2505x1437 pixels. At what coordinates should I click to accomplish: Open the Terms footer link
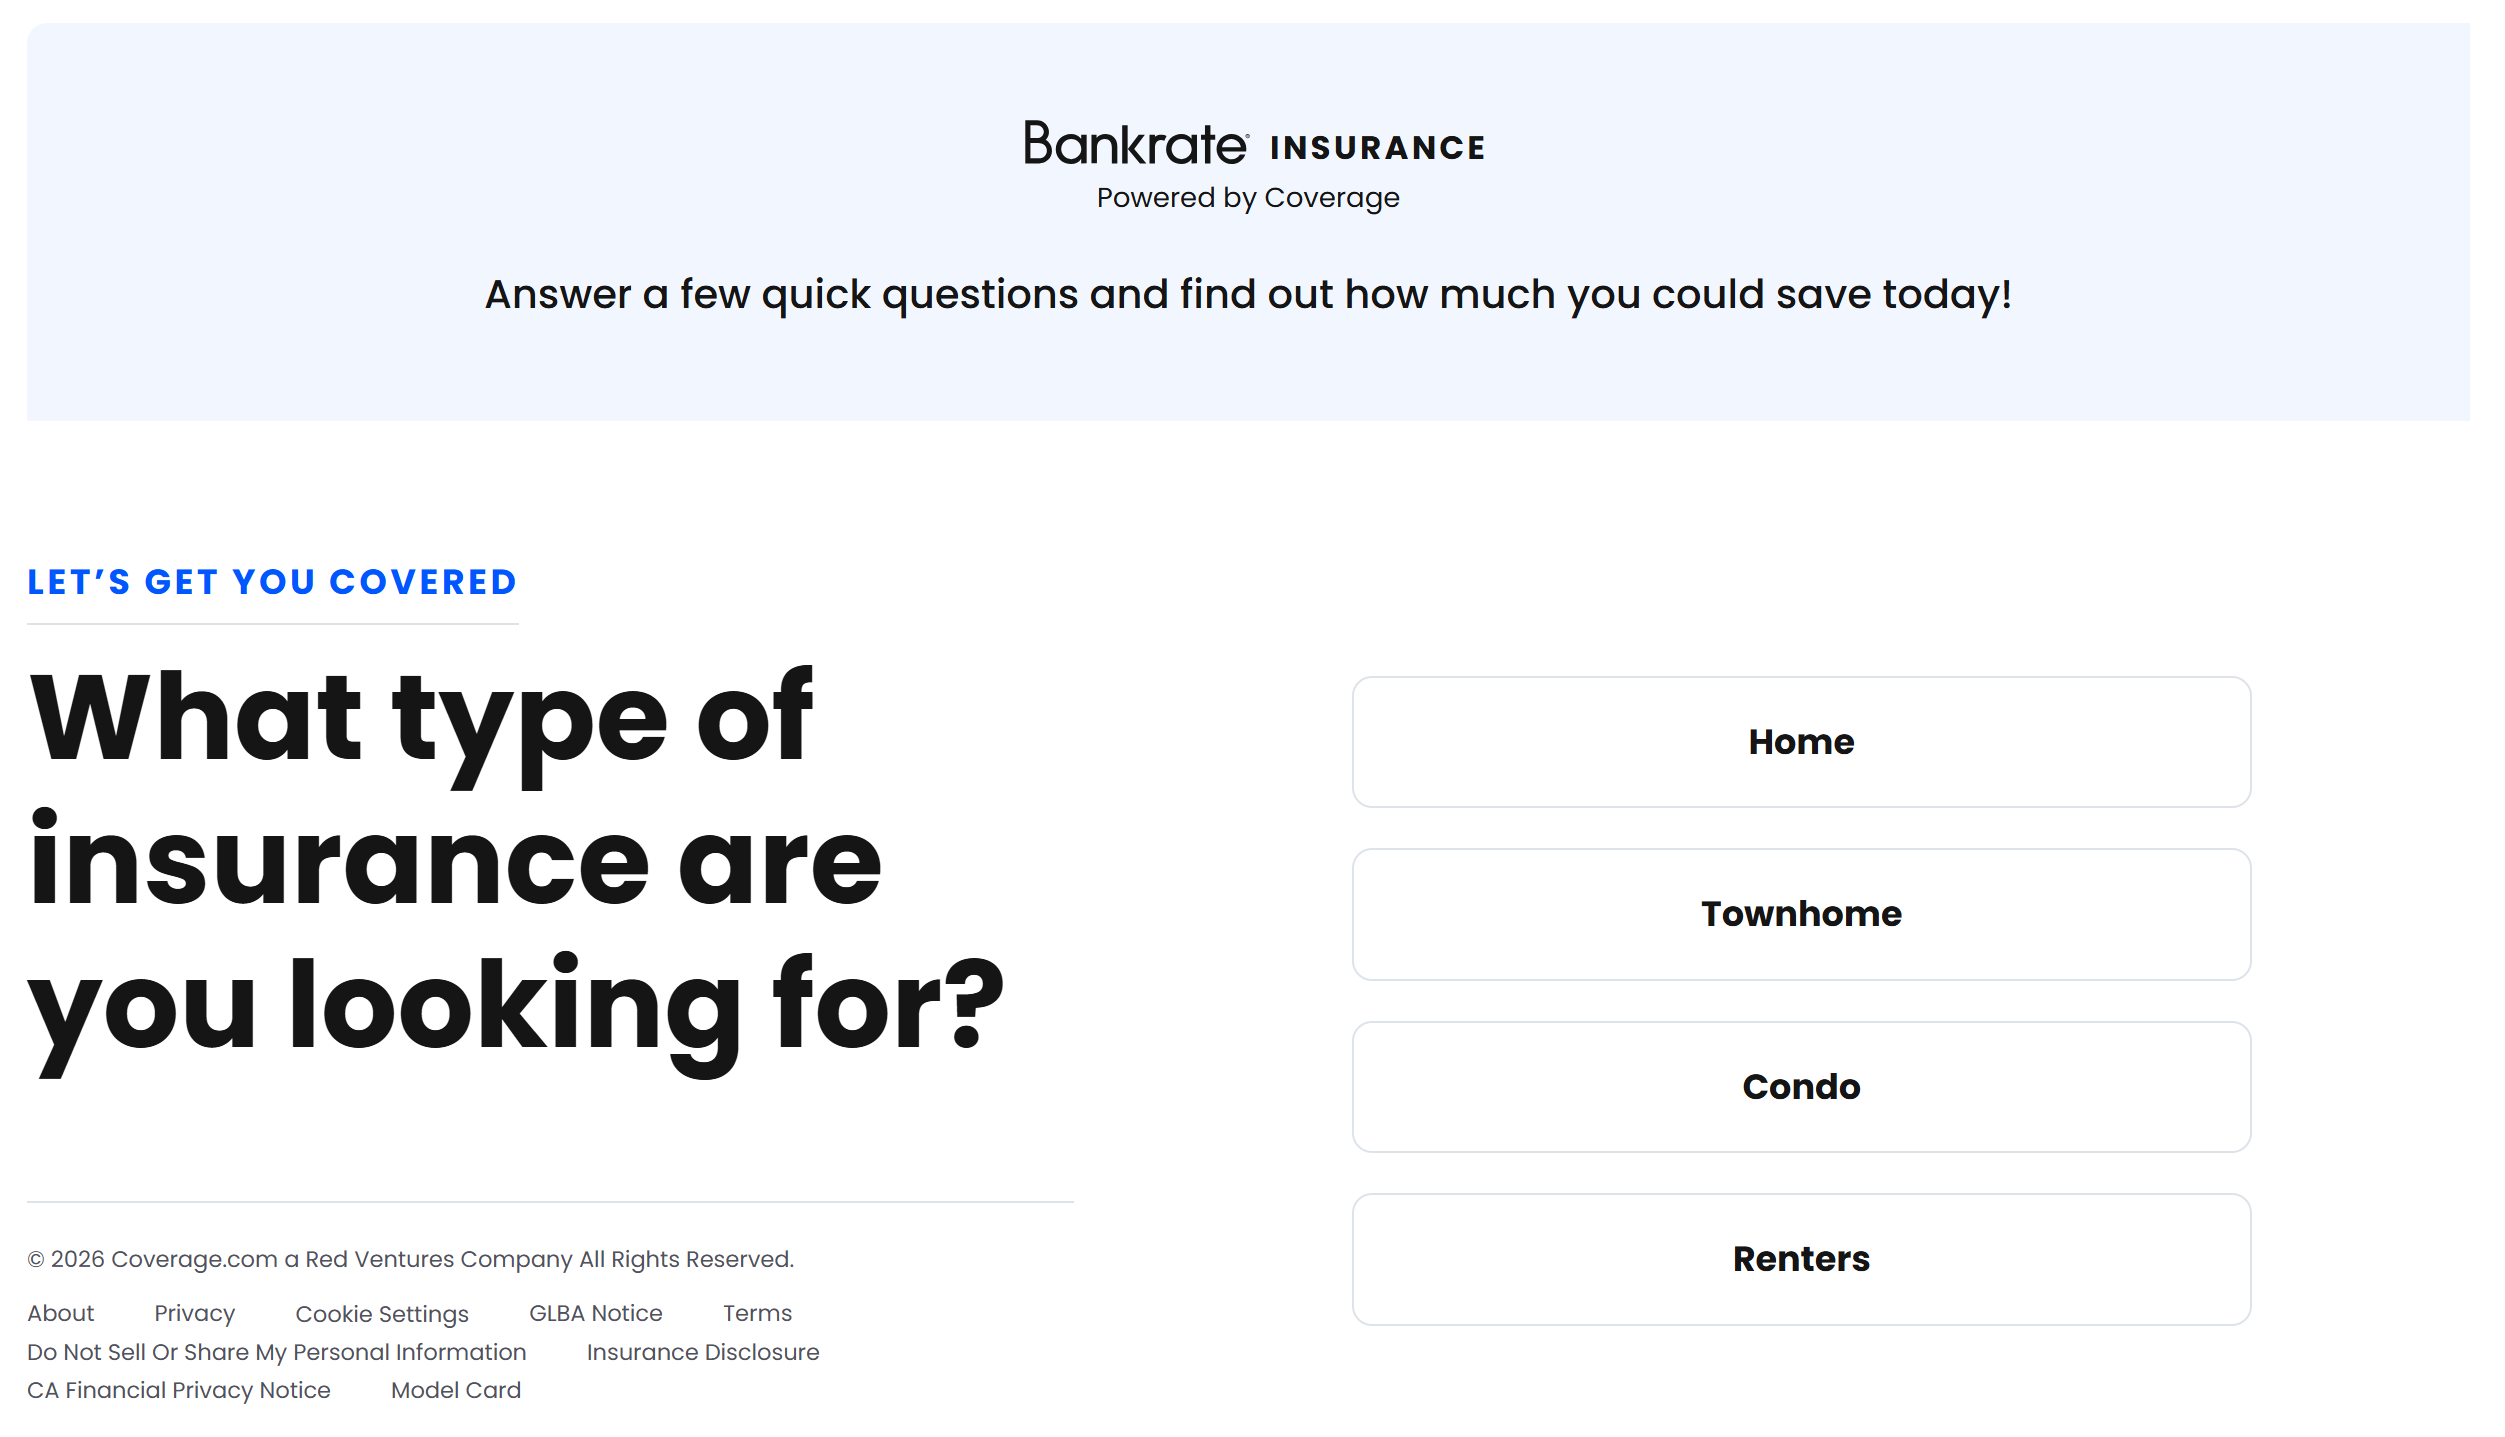[x=757, y=1313]
